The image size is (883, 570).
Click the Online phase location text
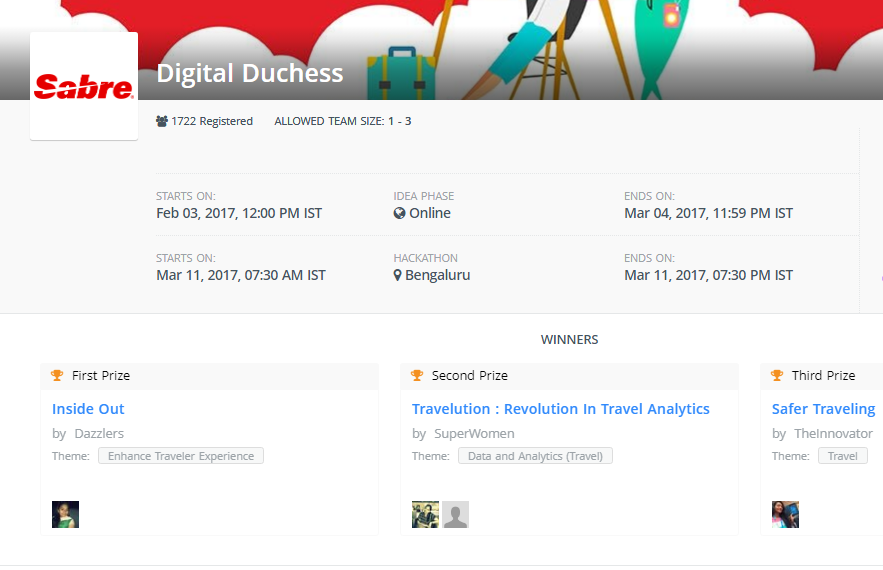point(430,213)
